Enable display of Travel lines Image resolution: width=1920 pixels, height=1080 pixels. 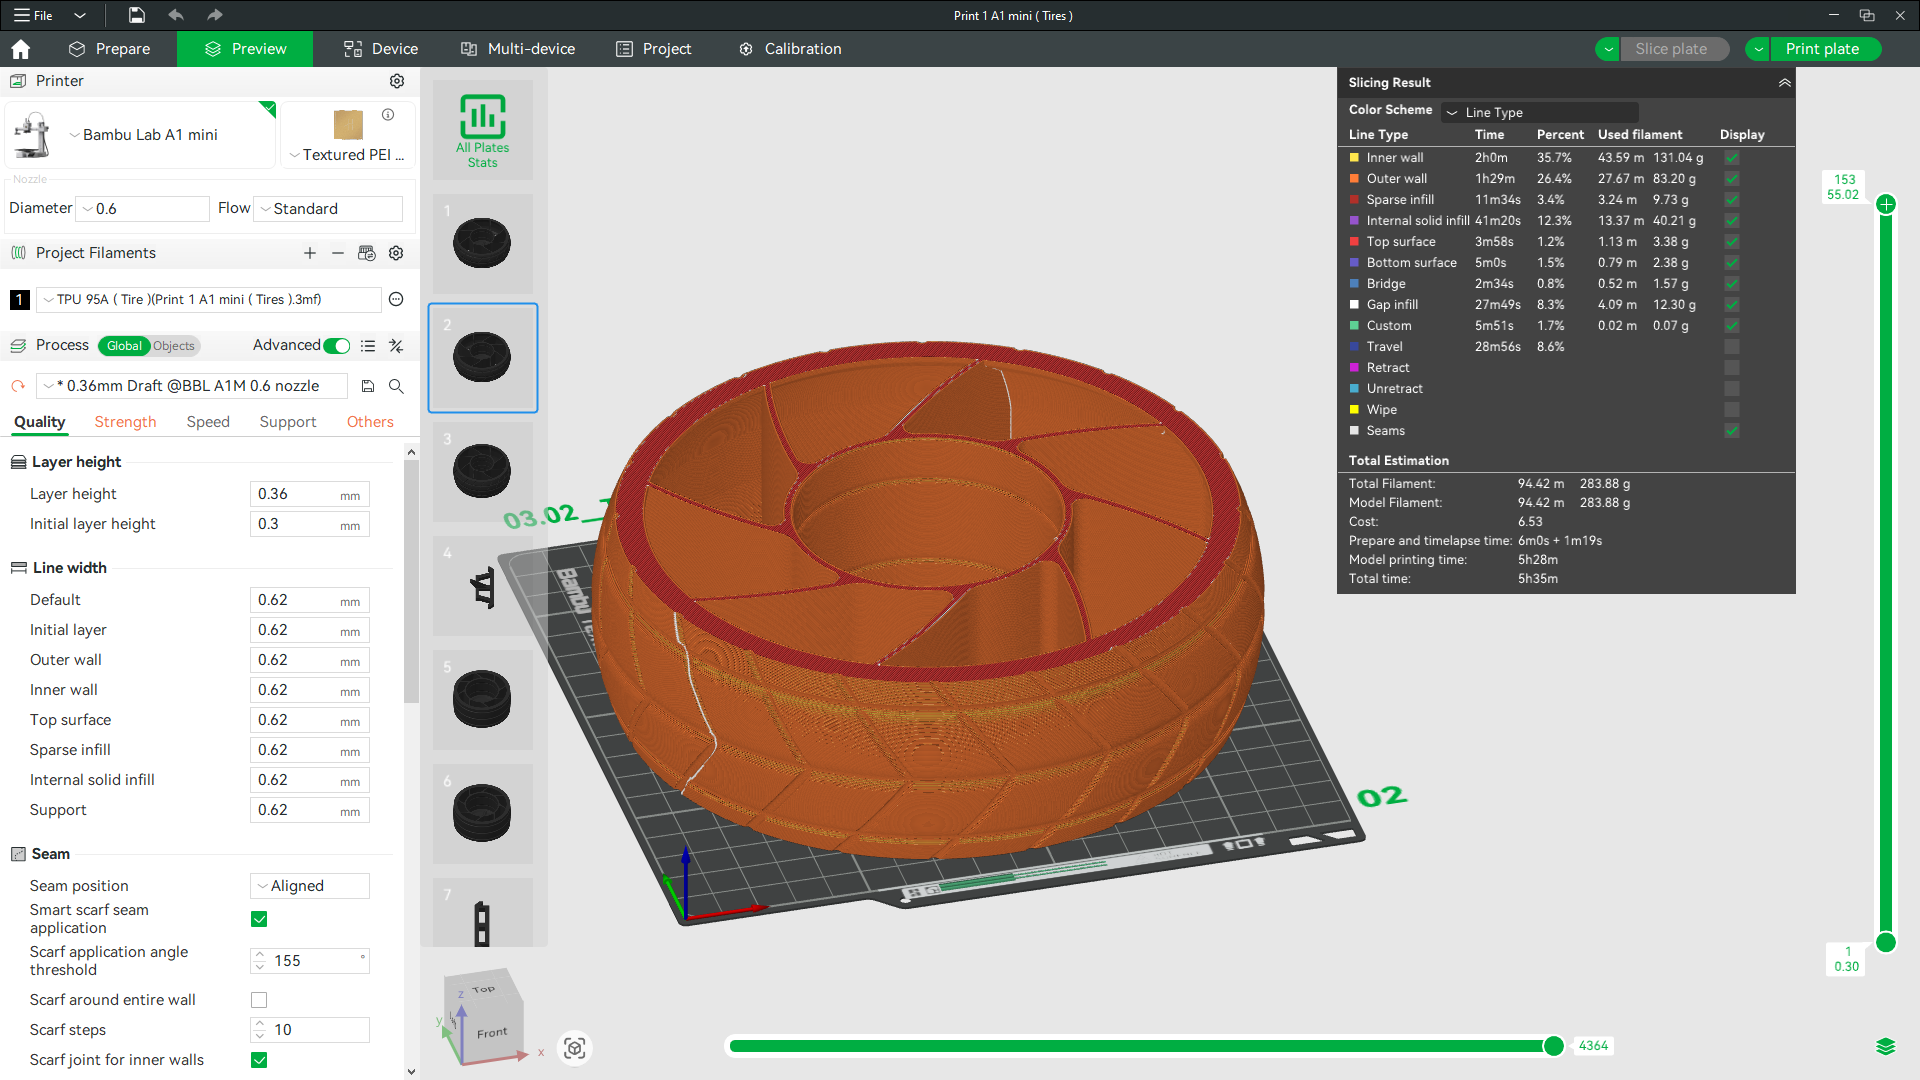1732,347
